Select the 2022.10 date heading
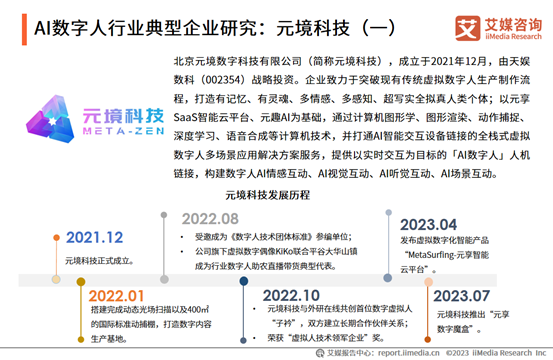Viewport: 553px width, 360px height. point(291,295)
